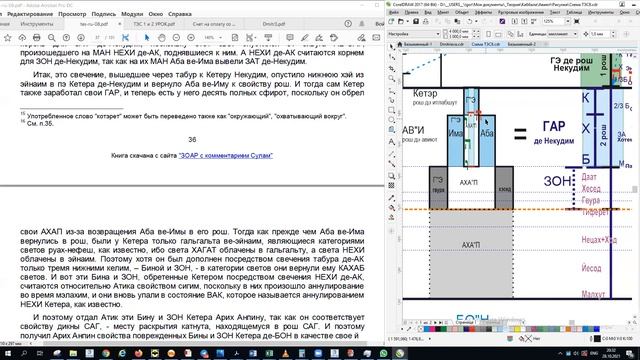Expand the Open file arrow in CorelDRAW
This screenshot has width=640, height=360.
[x=407, y=21]
